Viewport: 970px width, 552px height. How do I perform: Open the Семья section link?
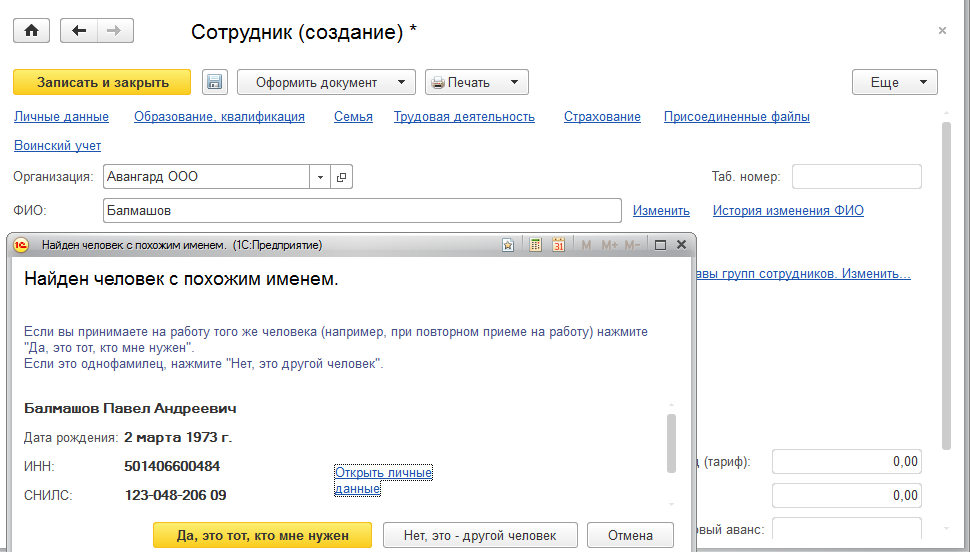pyautogui.click(x=353, y=117)
